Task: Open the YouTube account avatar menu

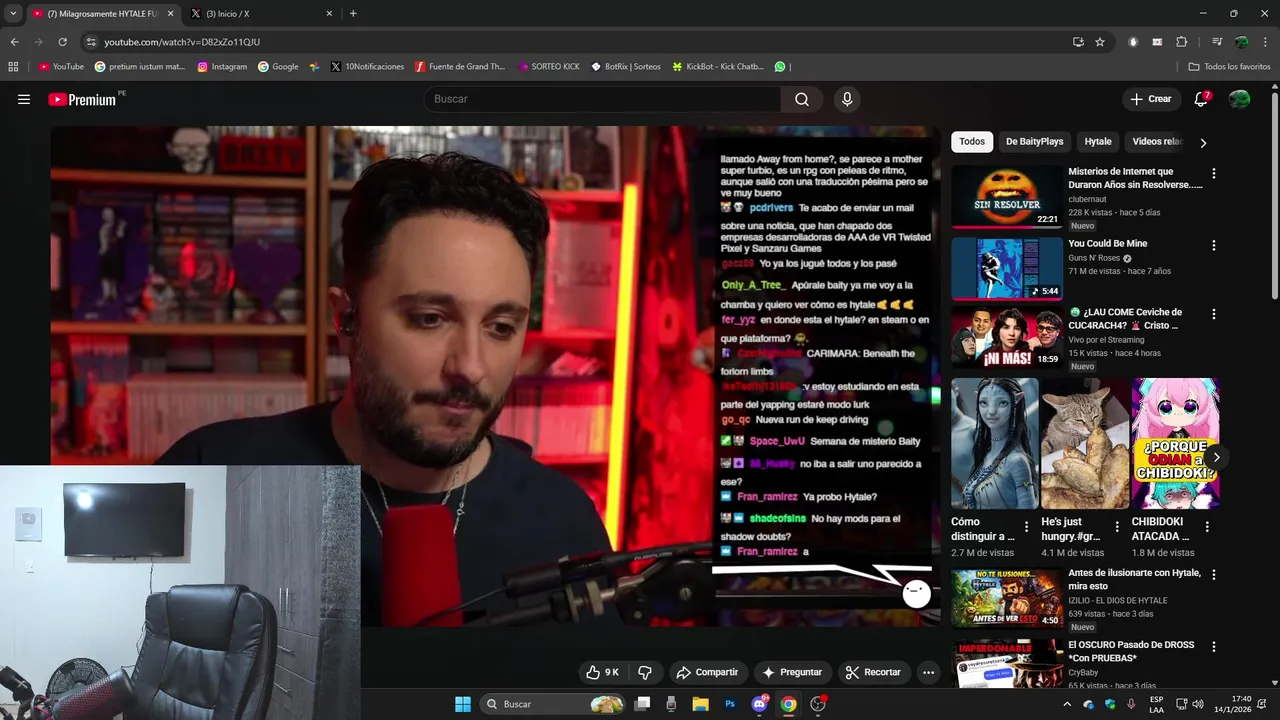Action: (x=1239, y=99)
